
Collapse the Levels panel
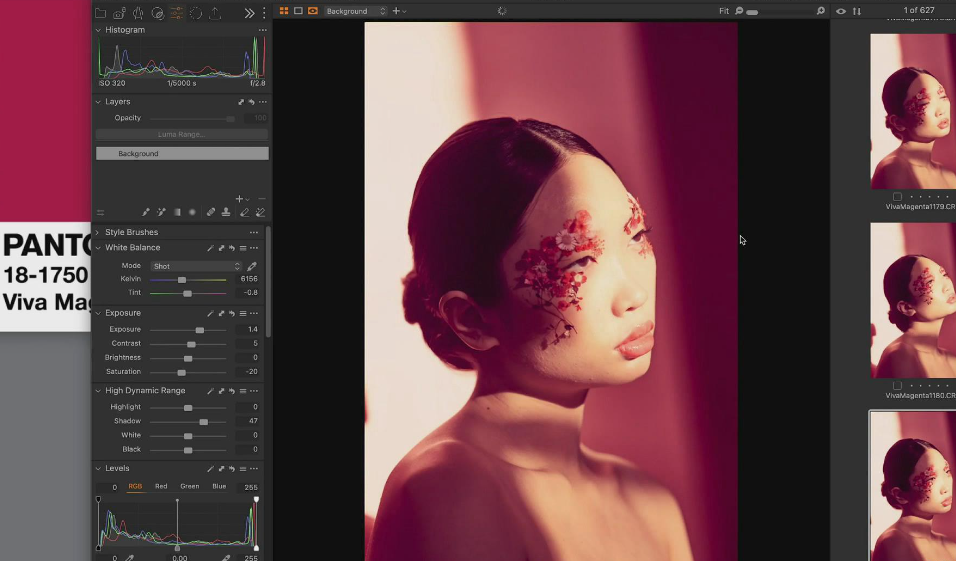(98, 468)
